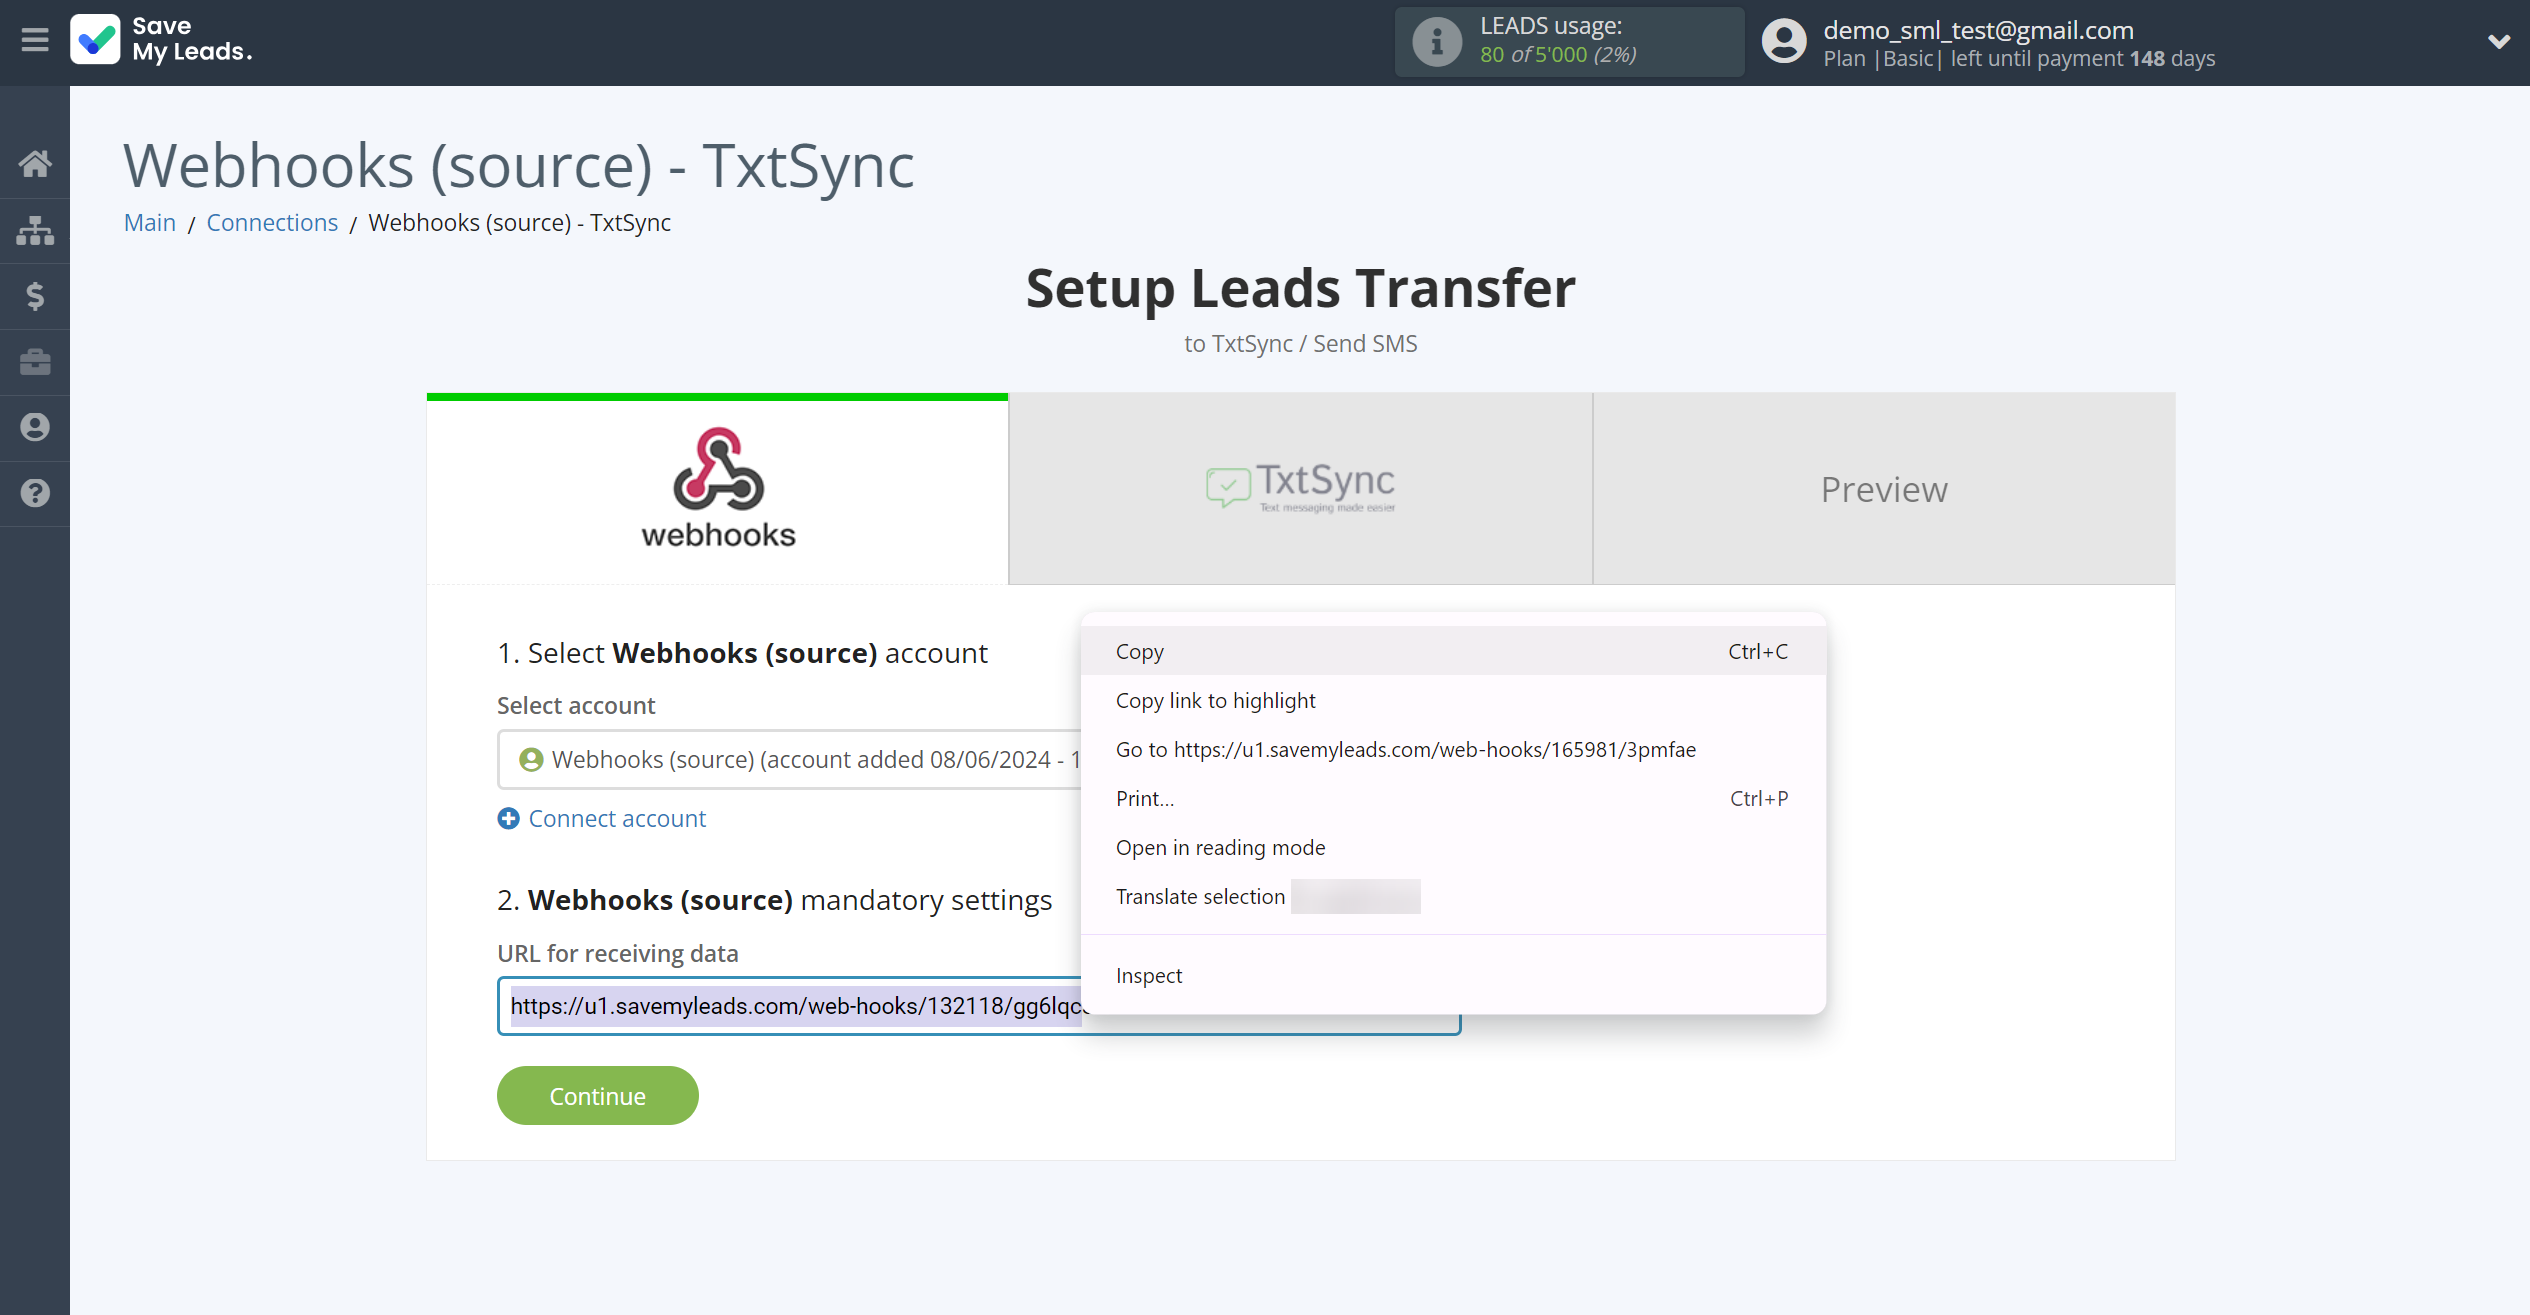This screenshot has height=1315, width=2530.
Task: Click the Continue button
Action: (597, 1095)
